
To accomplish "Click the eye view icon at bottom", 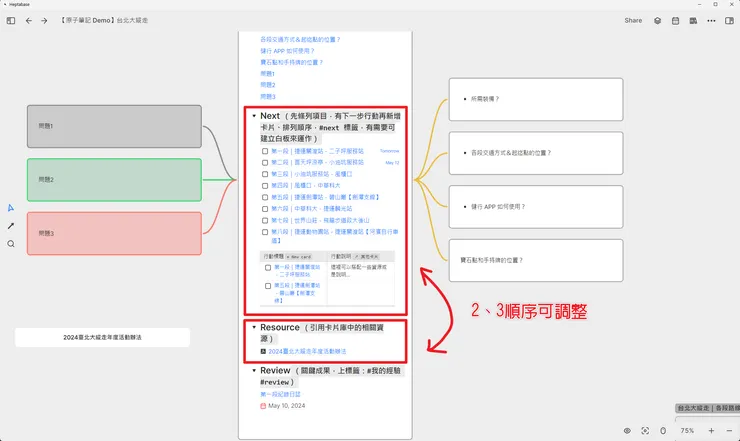I will pos(627,431).
